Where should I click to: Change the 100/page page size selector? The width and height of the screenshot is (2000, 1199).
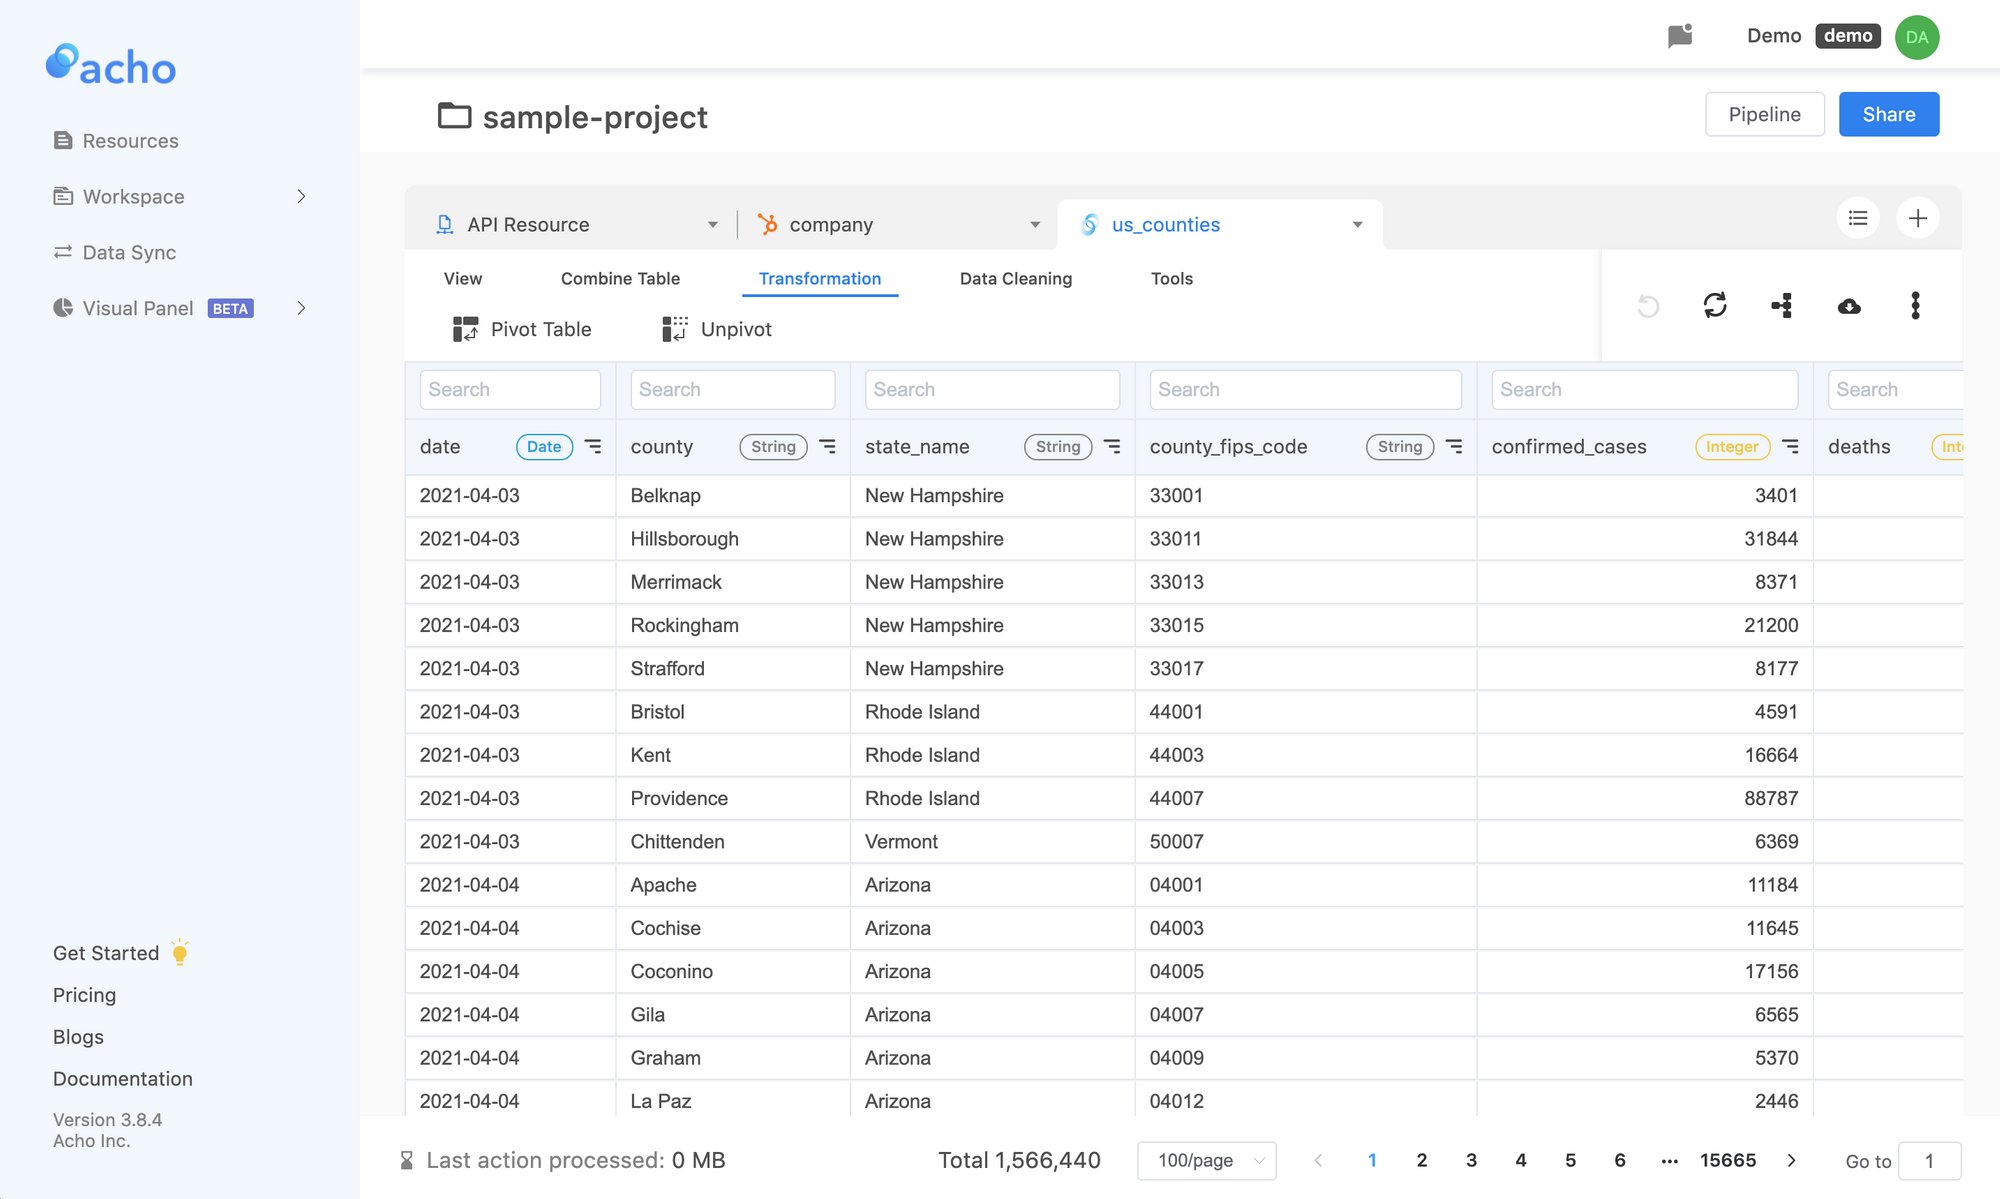pos(1206,1160)
